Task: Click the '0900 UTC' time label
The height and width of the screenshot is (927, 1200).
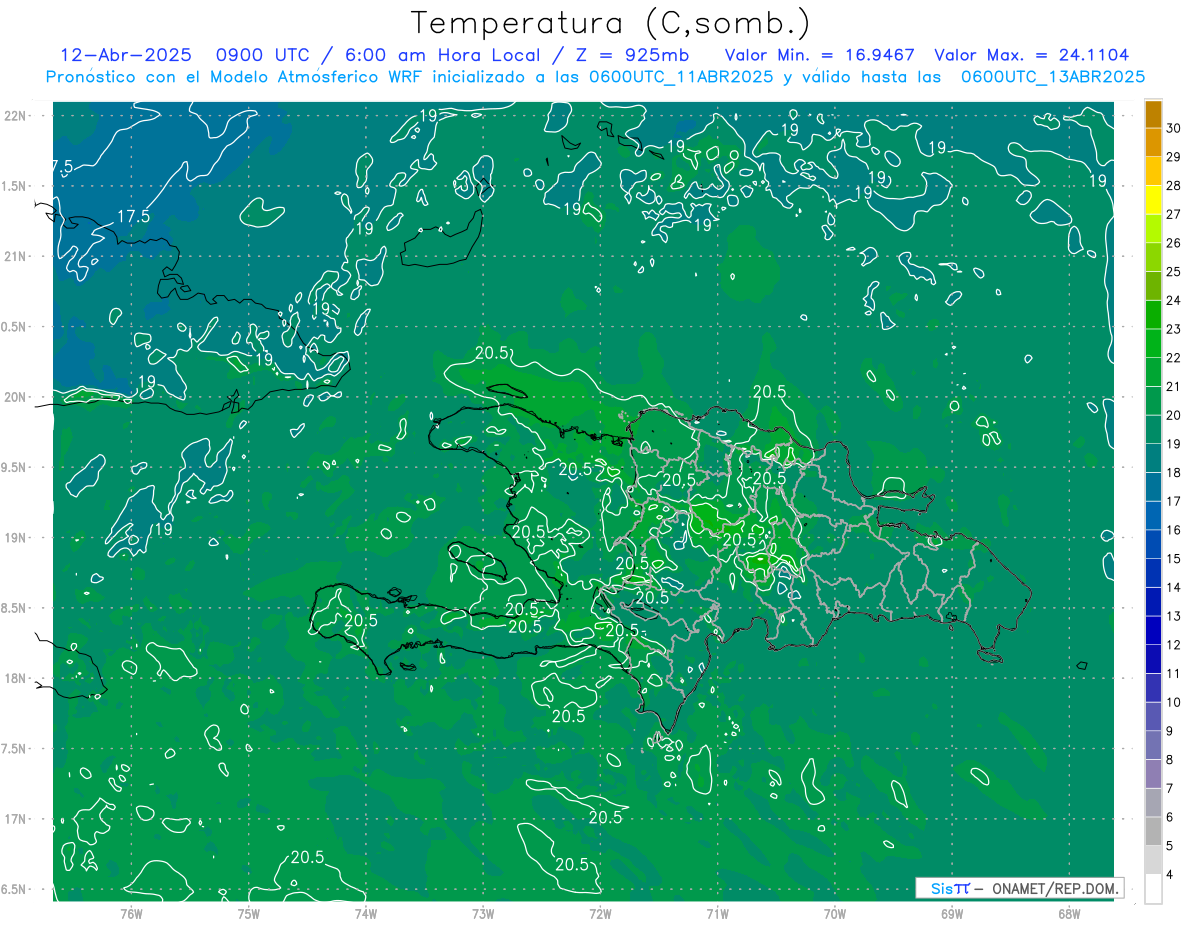Action: pos(264,55)
